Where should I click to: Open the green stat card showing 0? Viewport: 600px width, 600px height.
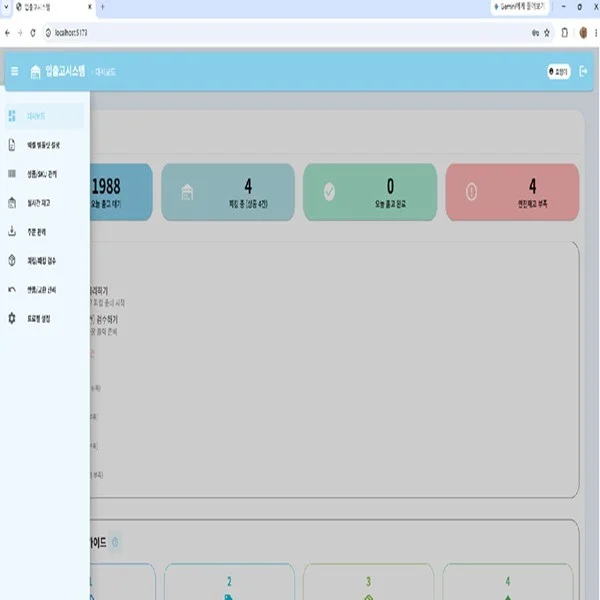[370, 192]
